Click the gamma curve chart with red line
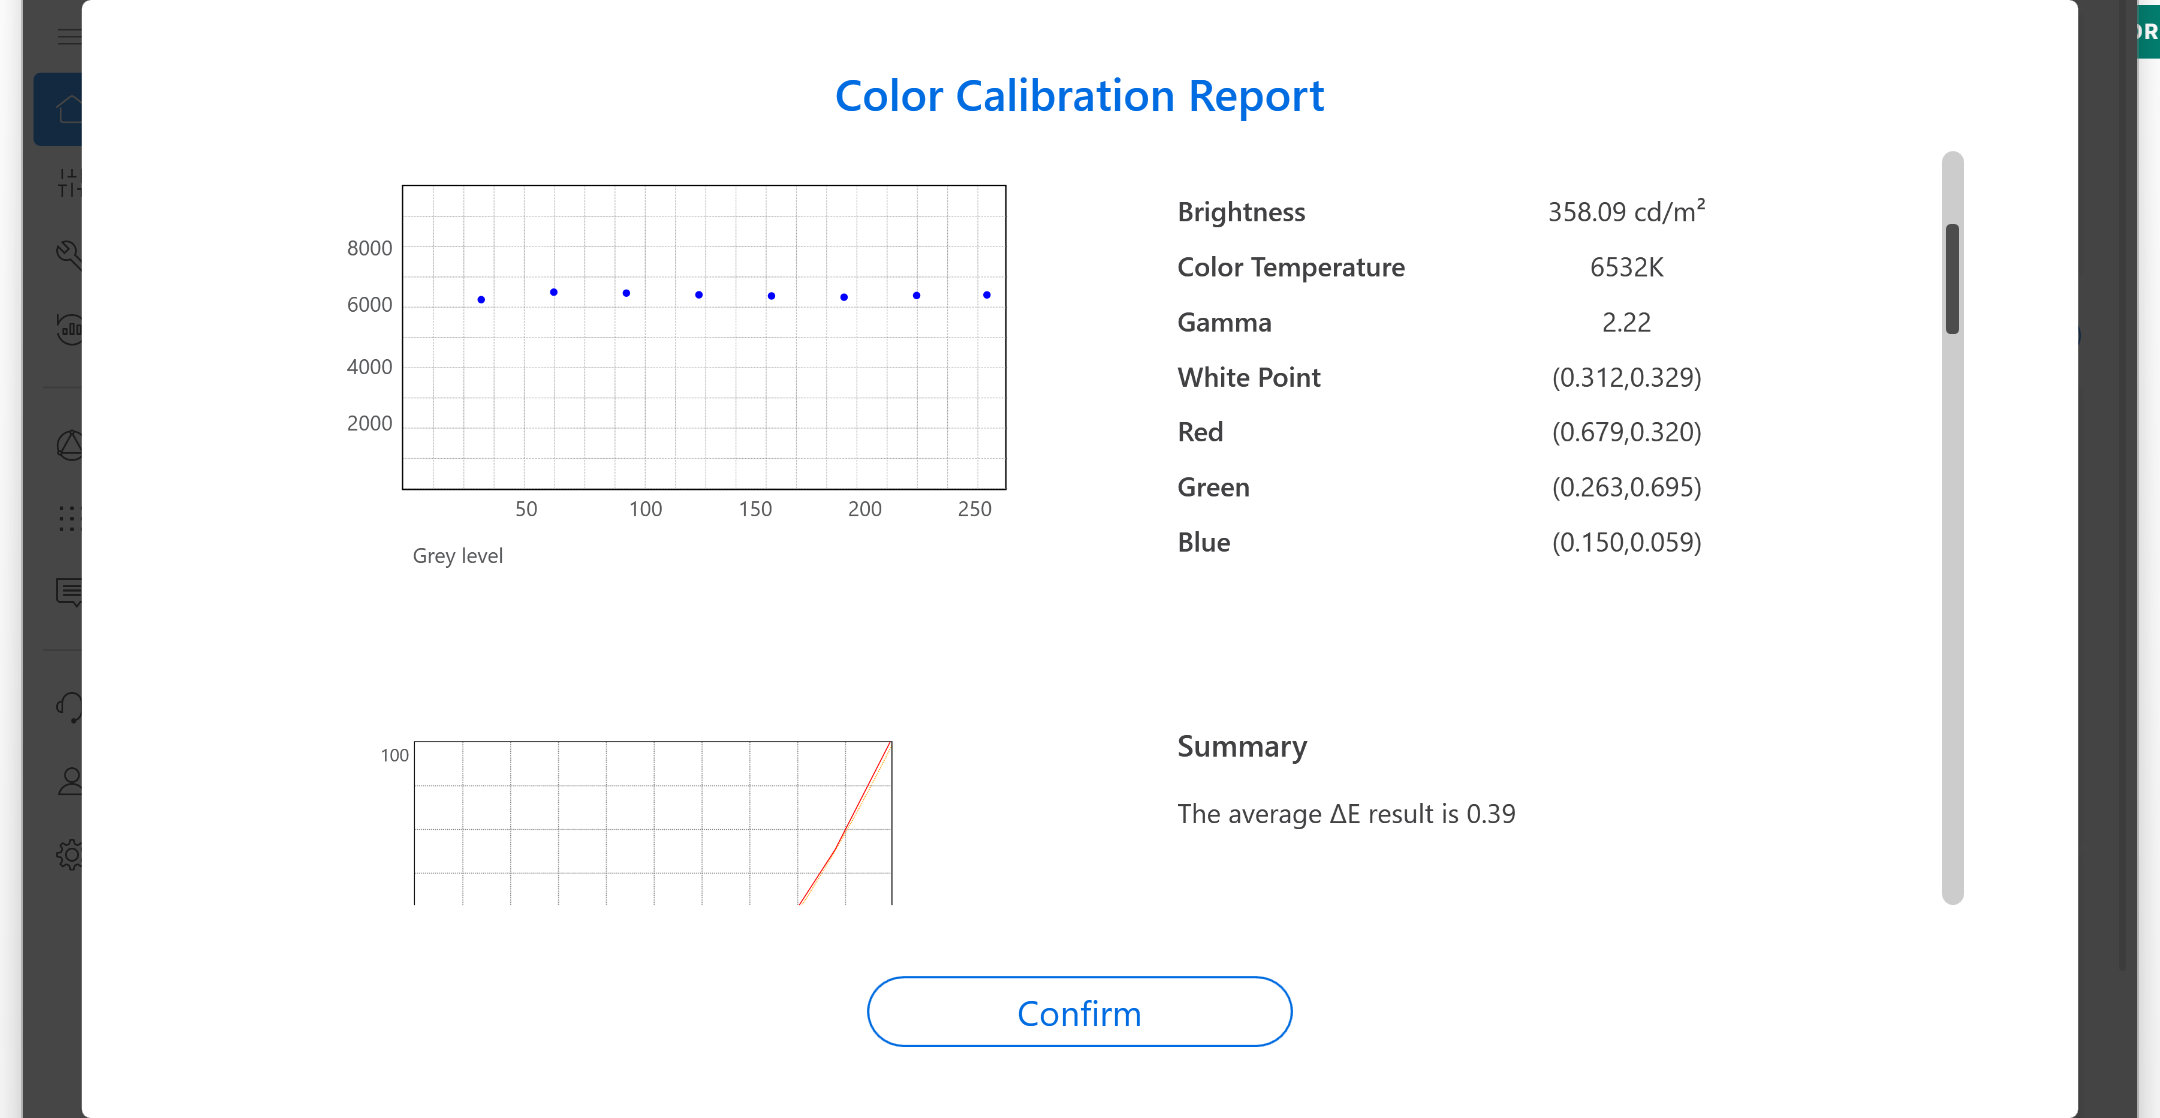 (x=653, y=822)
